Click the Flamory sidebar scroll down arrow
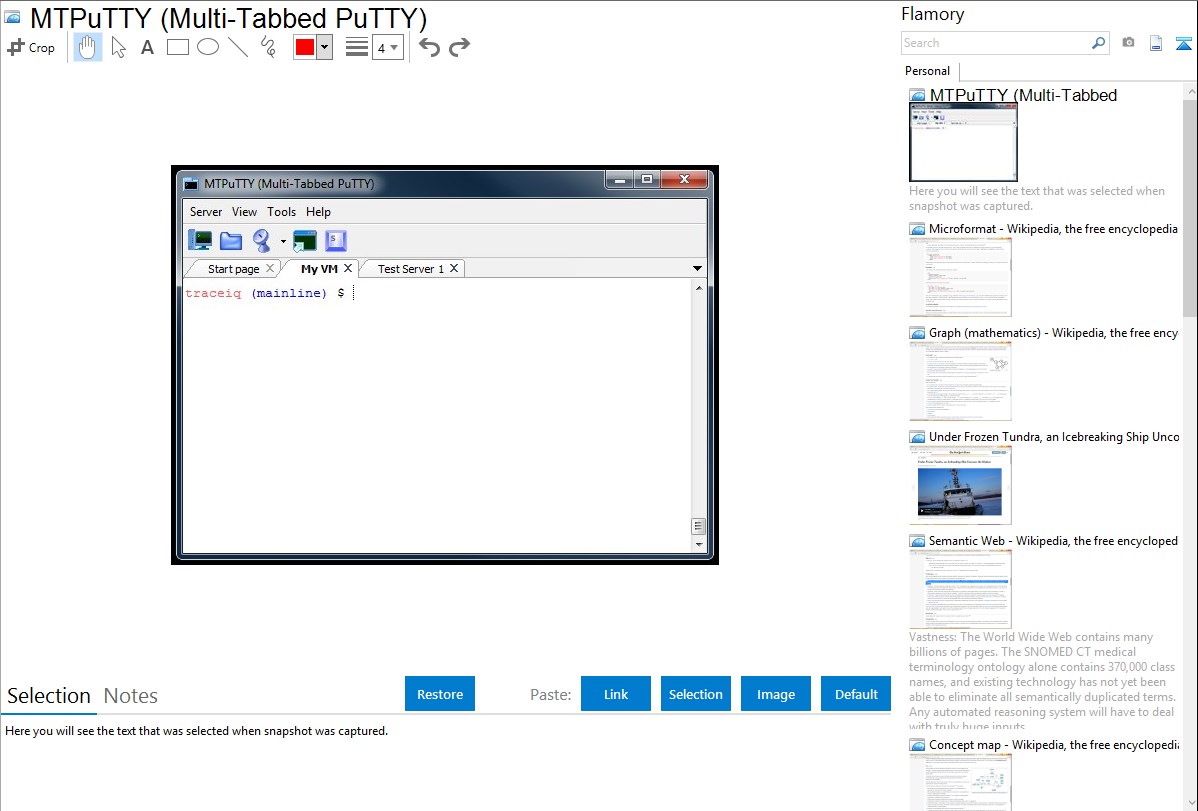Image resolution: width=1198 pixels, height=811 pixels. tap(1190, 803)
